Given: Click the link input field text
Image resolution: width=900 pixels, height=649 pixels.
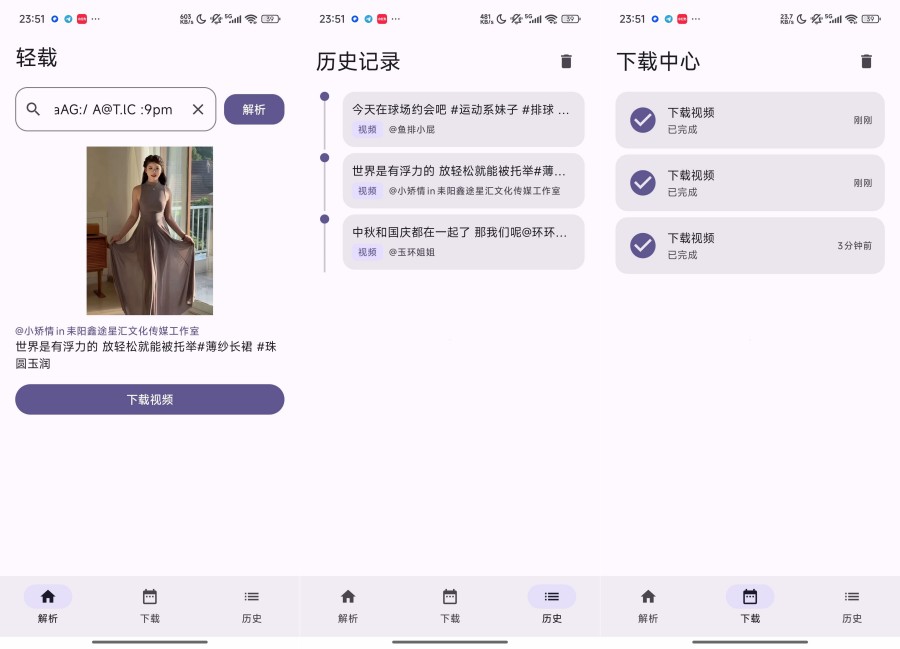Looking at the screenshot, I should [x=113, y=109].
